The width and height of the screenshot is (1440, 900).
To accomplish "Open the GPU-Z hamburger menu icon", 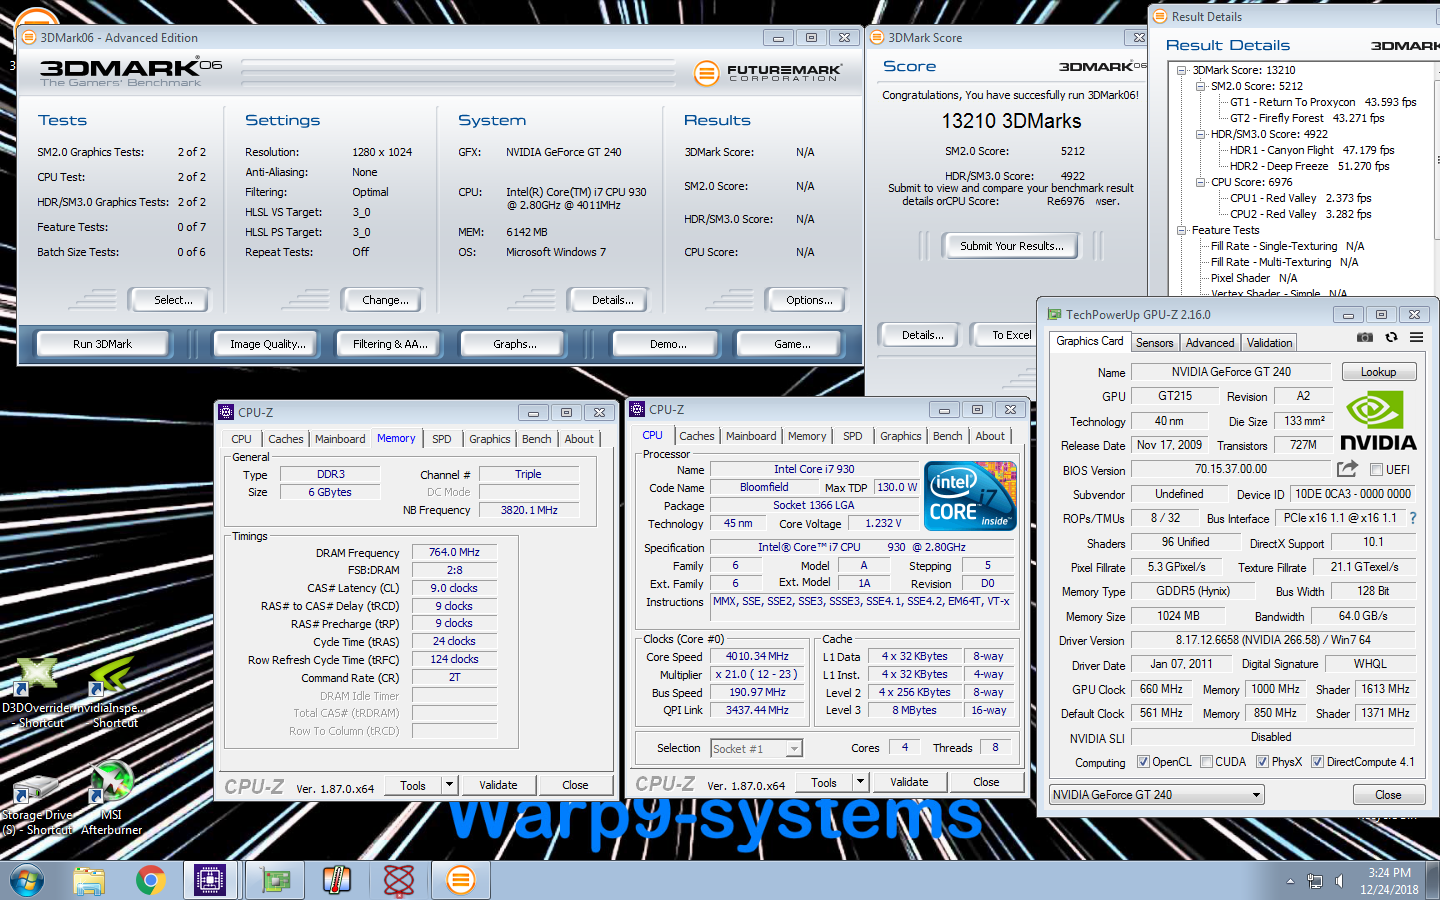I will 1416,338.
